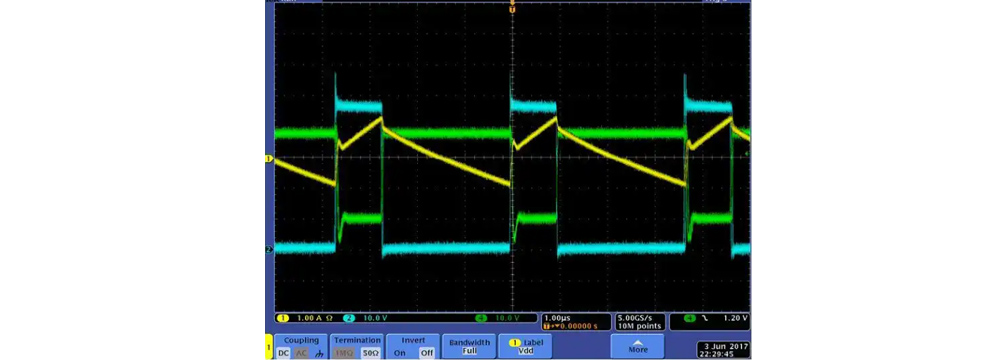
Task: Set coupling to AC
Action: 300,353
